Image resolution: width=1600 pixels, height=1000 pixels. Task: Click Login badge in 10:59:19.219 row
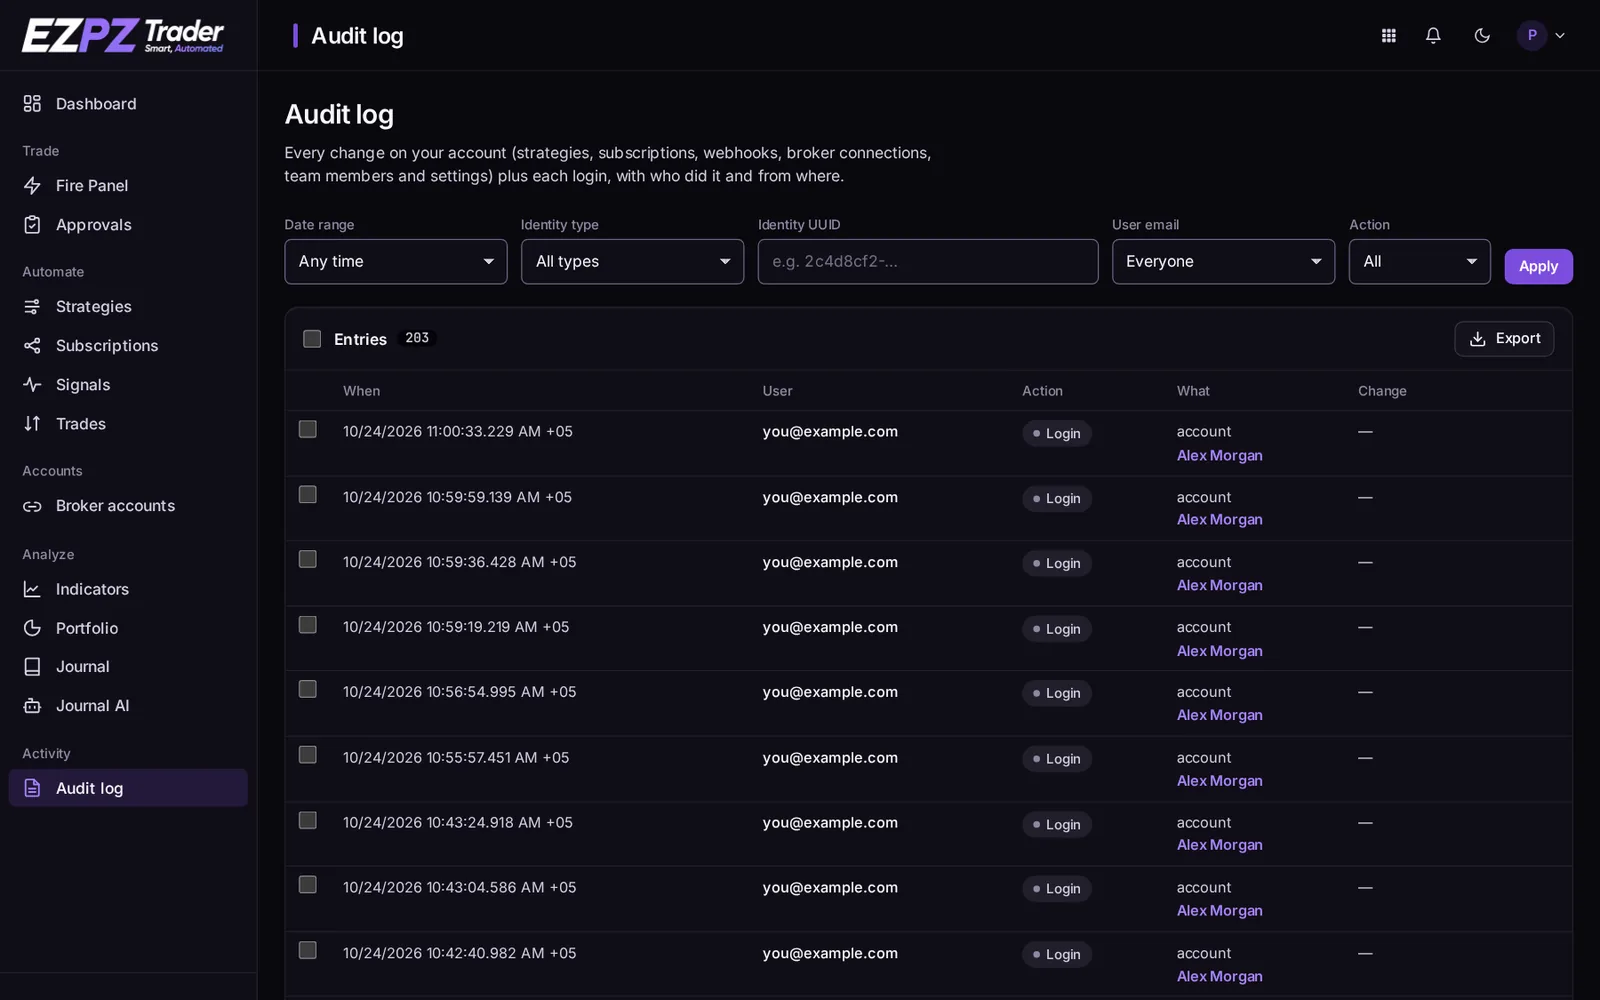click(1056, 629)
